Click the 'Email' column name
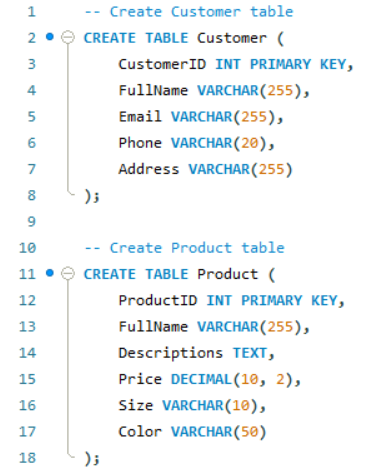The height and width of the screenshot is (470, 376). click(x=140, y=117)
